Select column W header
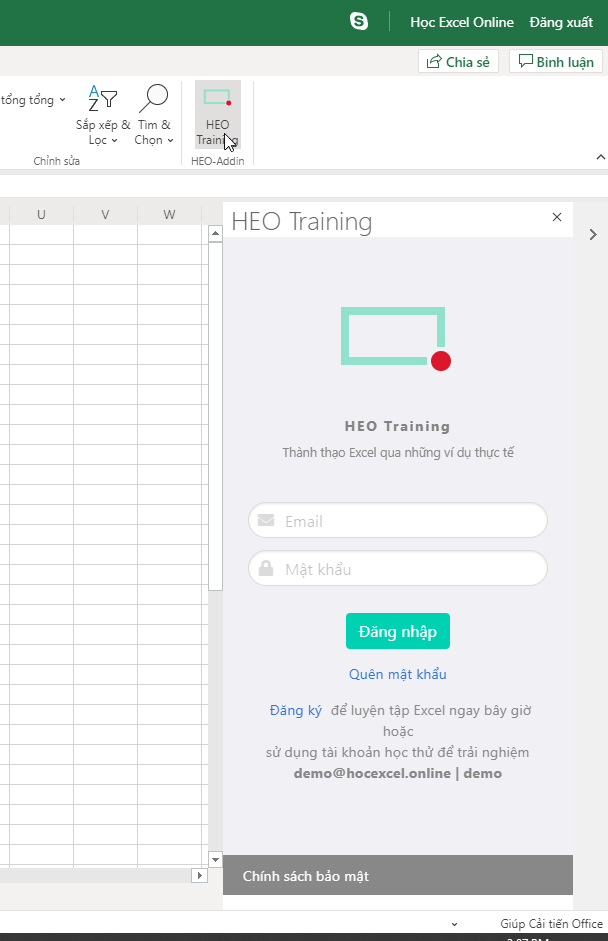 (x=169, y=214)
